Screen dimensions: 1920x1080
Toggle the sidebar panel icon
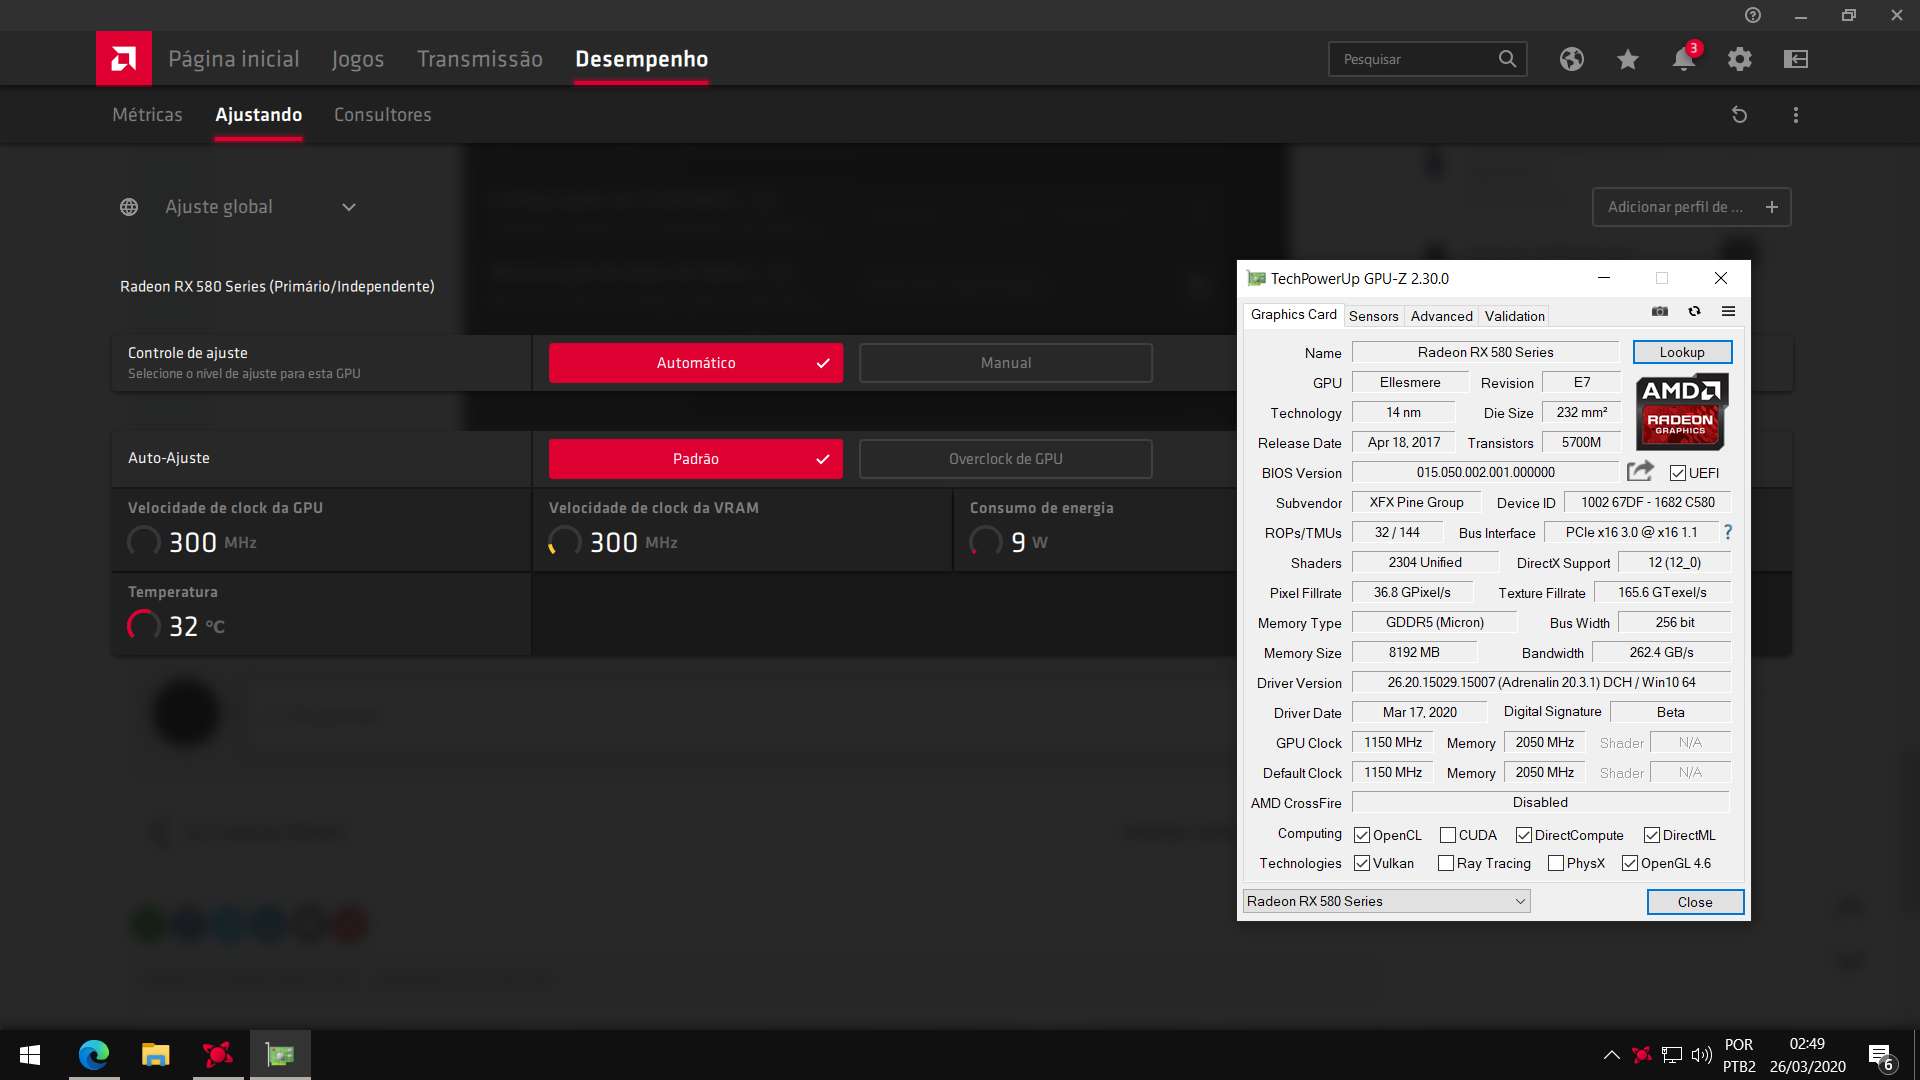click(x=1796, y=59)
